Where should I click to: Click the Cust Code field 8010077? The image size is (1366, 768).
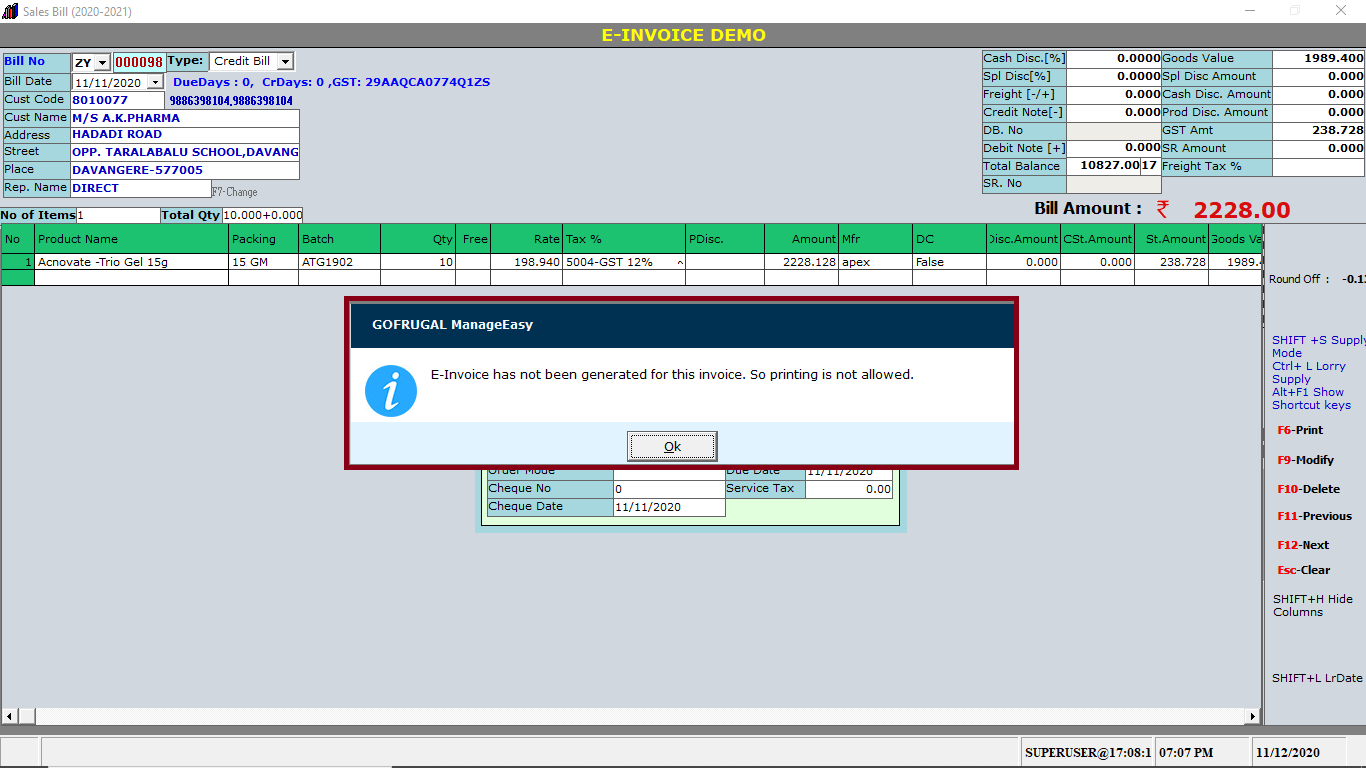[x=117, y=100]
